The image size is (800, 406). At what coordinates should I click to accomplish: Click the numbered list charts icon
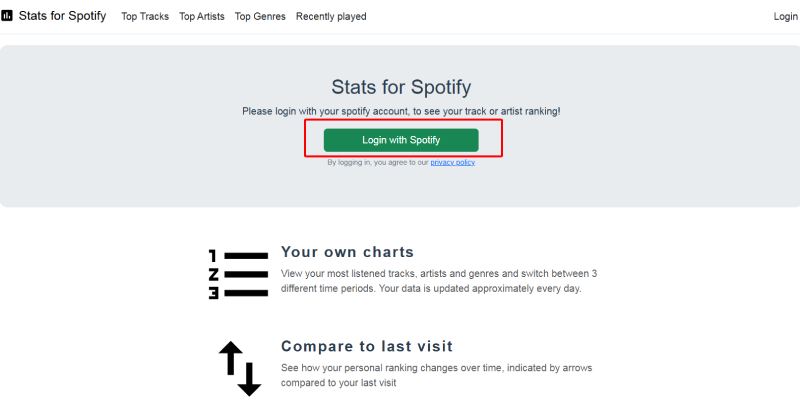[238, 273]
